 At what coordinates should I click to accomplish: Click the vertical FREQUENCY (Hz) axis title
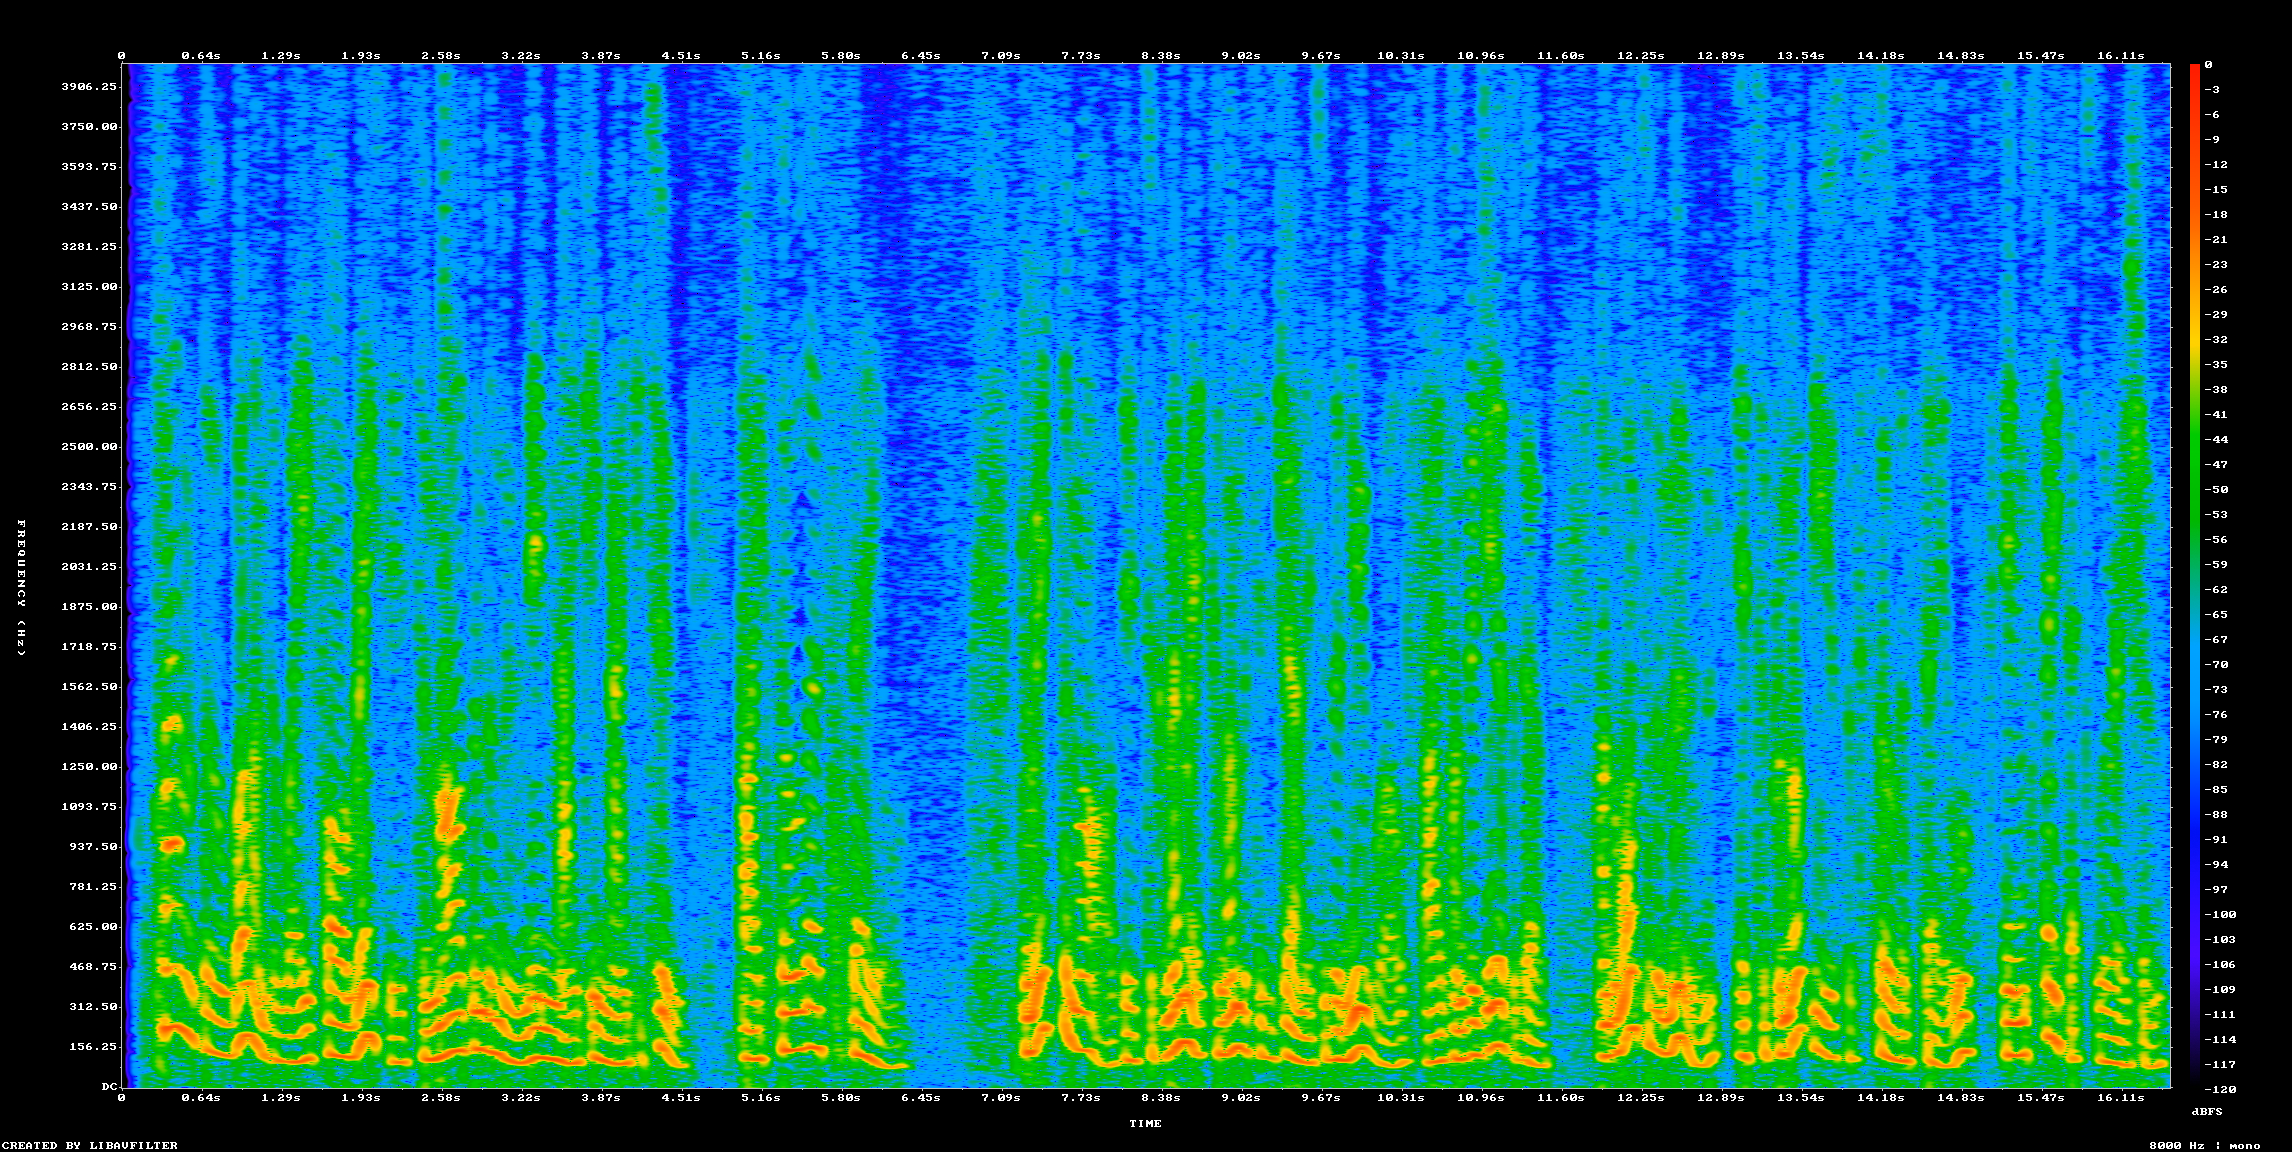tap(21, 588)
